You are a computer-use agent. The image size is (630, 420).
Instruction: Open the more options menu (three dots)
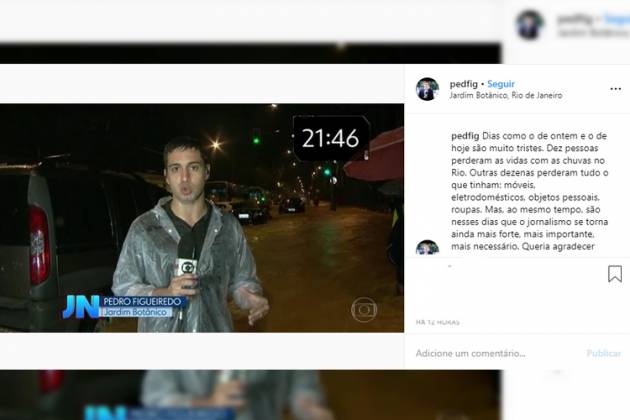pyautogui.click(x=615, y=89)
